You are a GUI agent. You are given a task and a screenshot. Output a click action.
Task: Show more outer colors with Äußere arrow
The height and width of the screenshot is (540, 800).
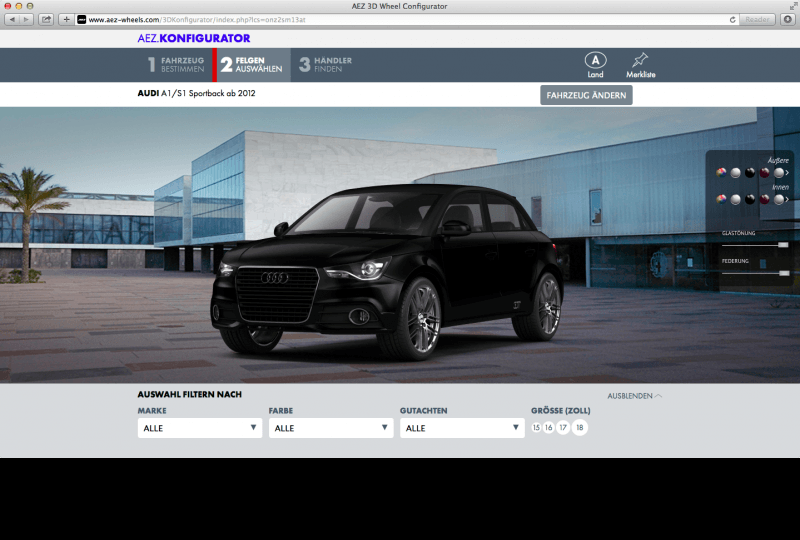click(x=787, y=173)
